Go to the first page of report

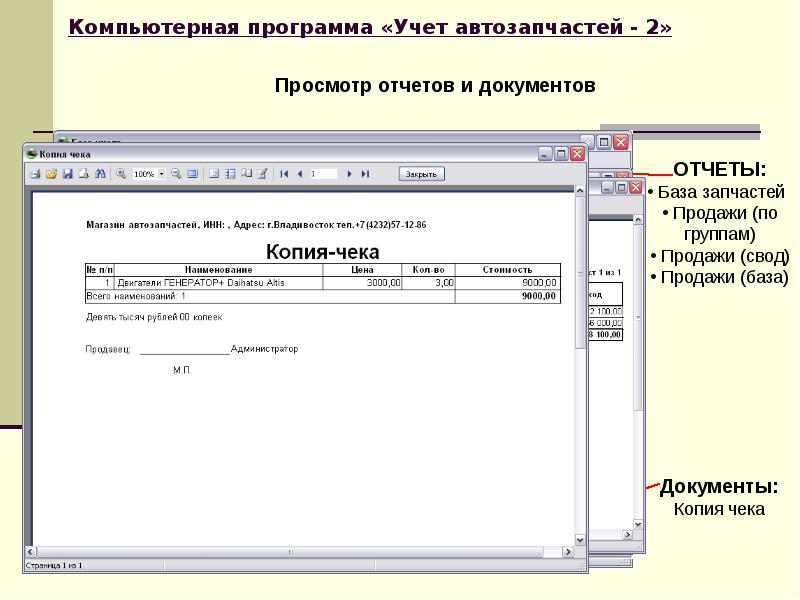(285, 174)
